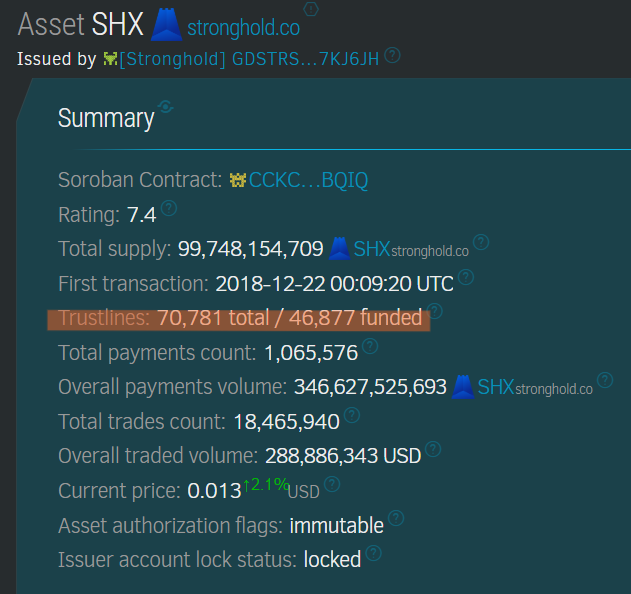Click the hexagon warning icon above stronghold.co
Viewport: 631px width, 594px height.
311,8
